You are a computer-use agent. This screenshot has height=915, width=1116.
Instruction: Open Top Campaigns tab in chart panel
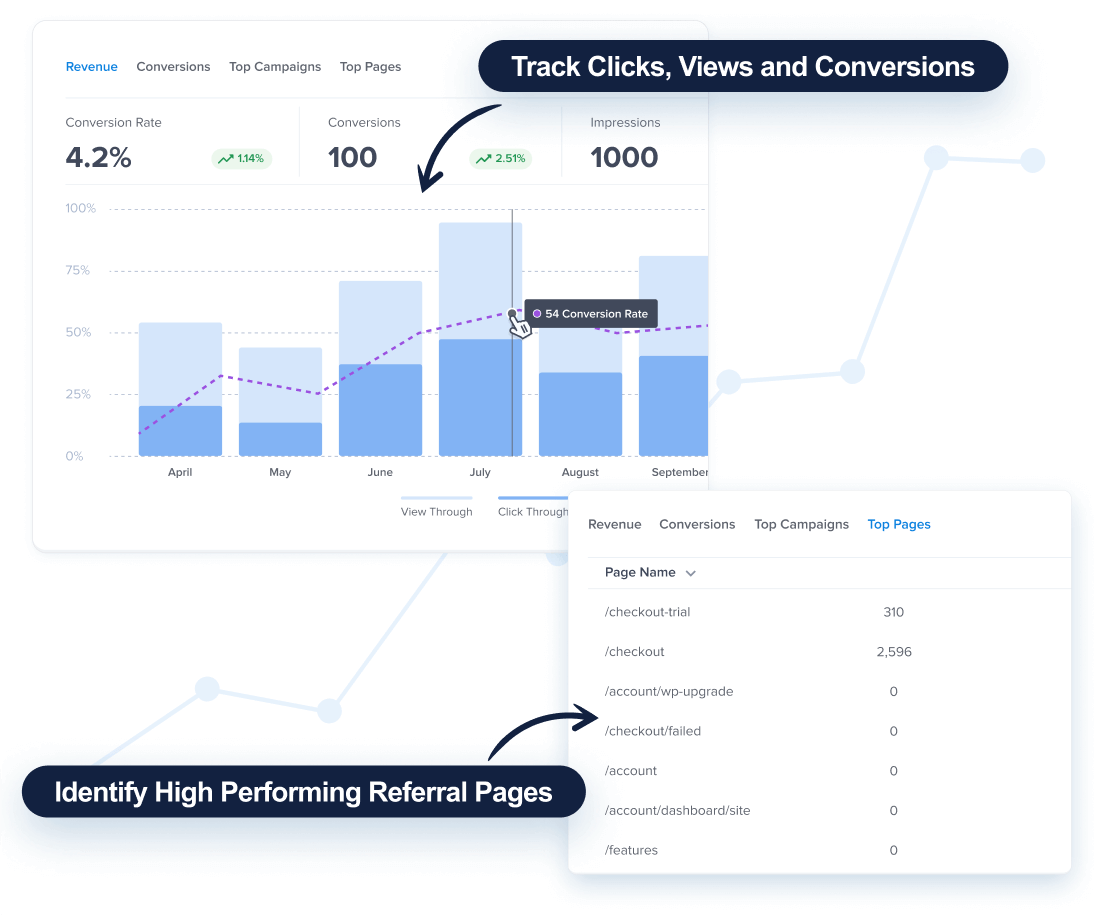(x=275, y=67)
